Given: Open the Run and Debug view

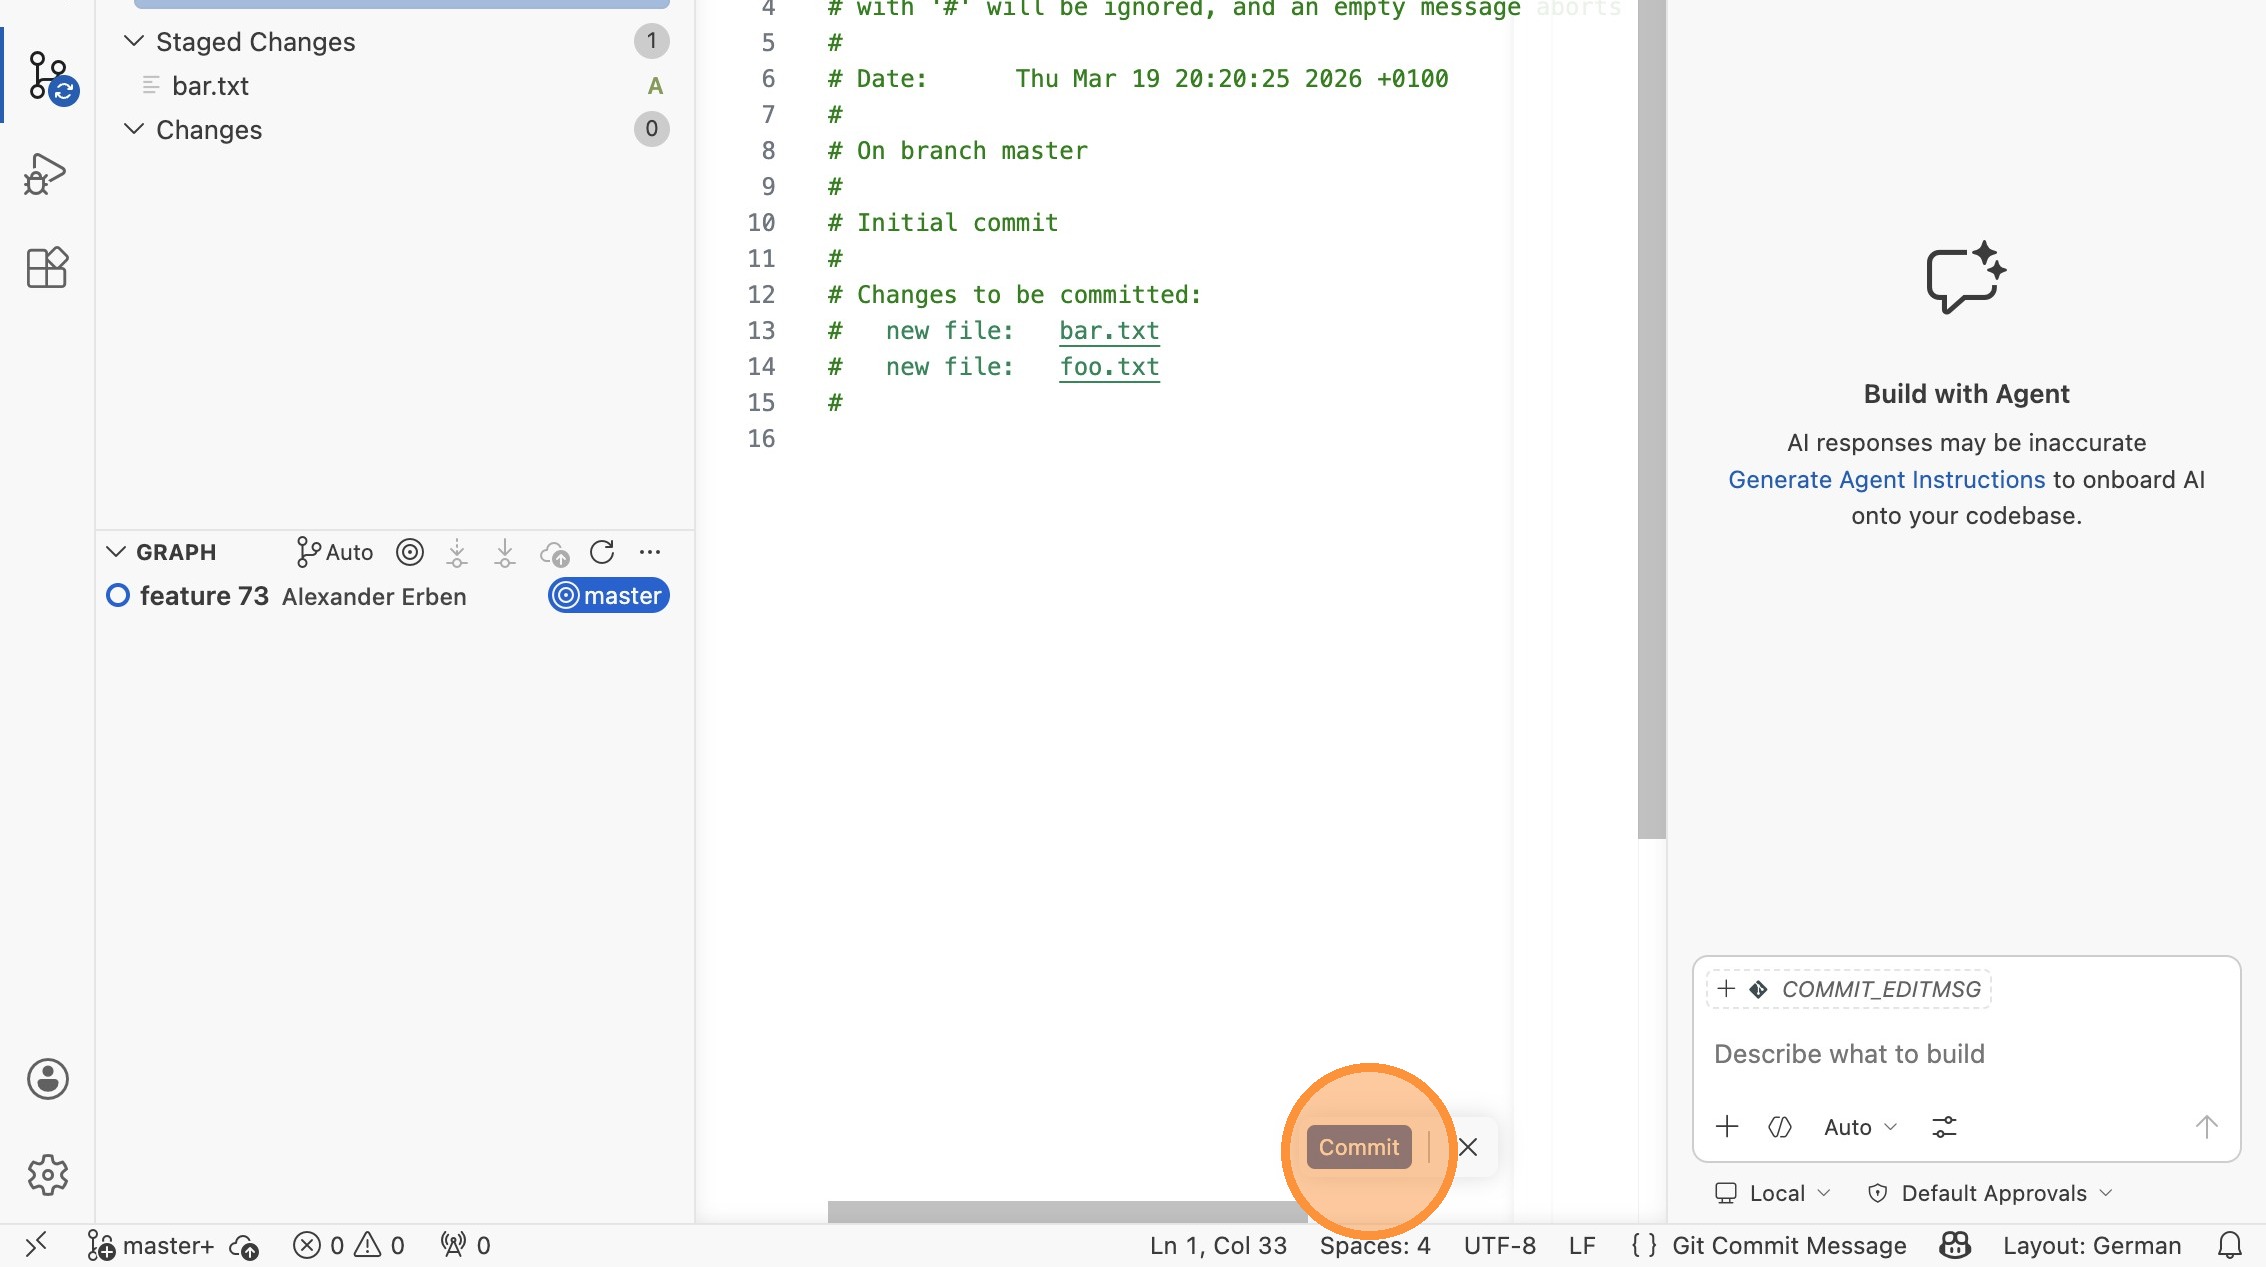Looking at the screenshot, I should (46, 174).
